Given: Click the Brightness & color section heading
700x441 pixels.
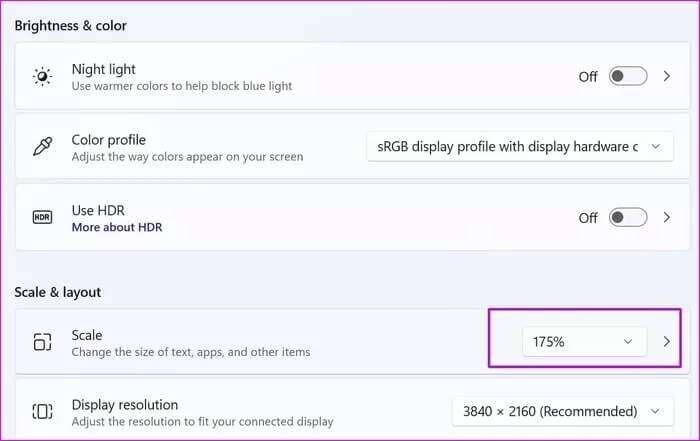Looking at the screenshot, I should pyautogui.click(x=71, y=25).
